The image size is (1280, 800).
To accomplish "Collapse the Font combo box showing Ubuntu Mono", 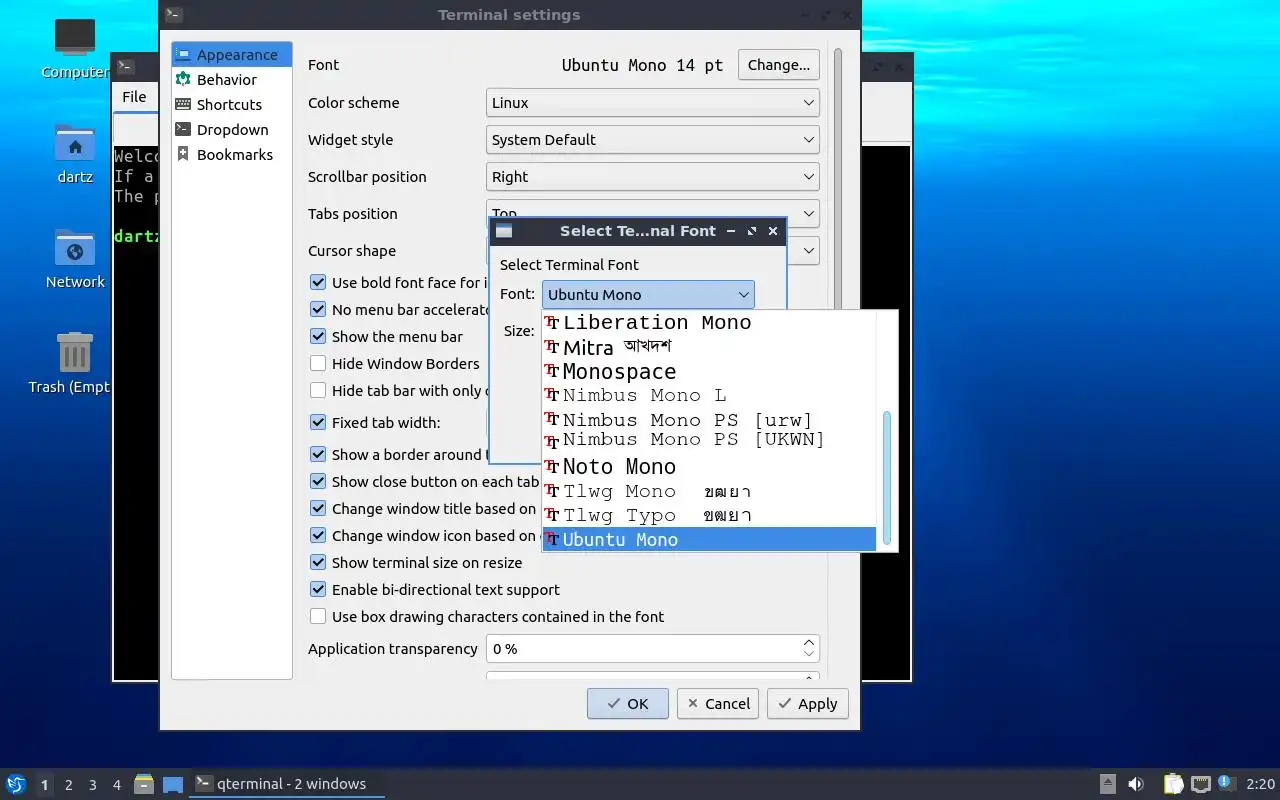I will tap(648, 294).
